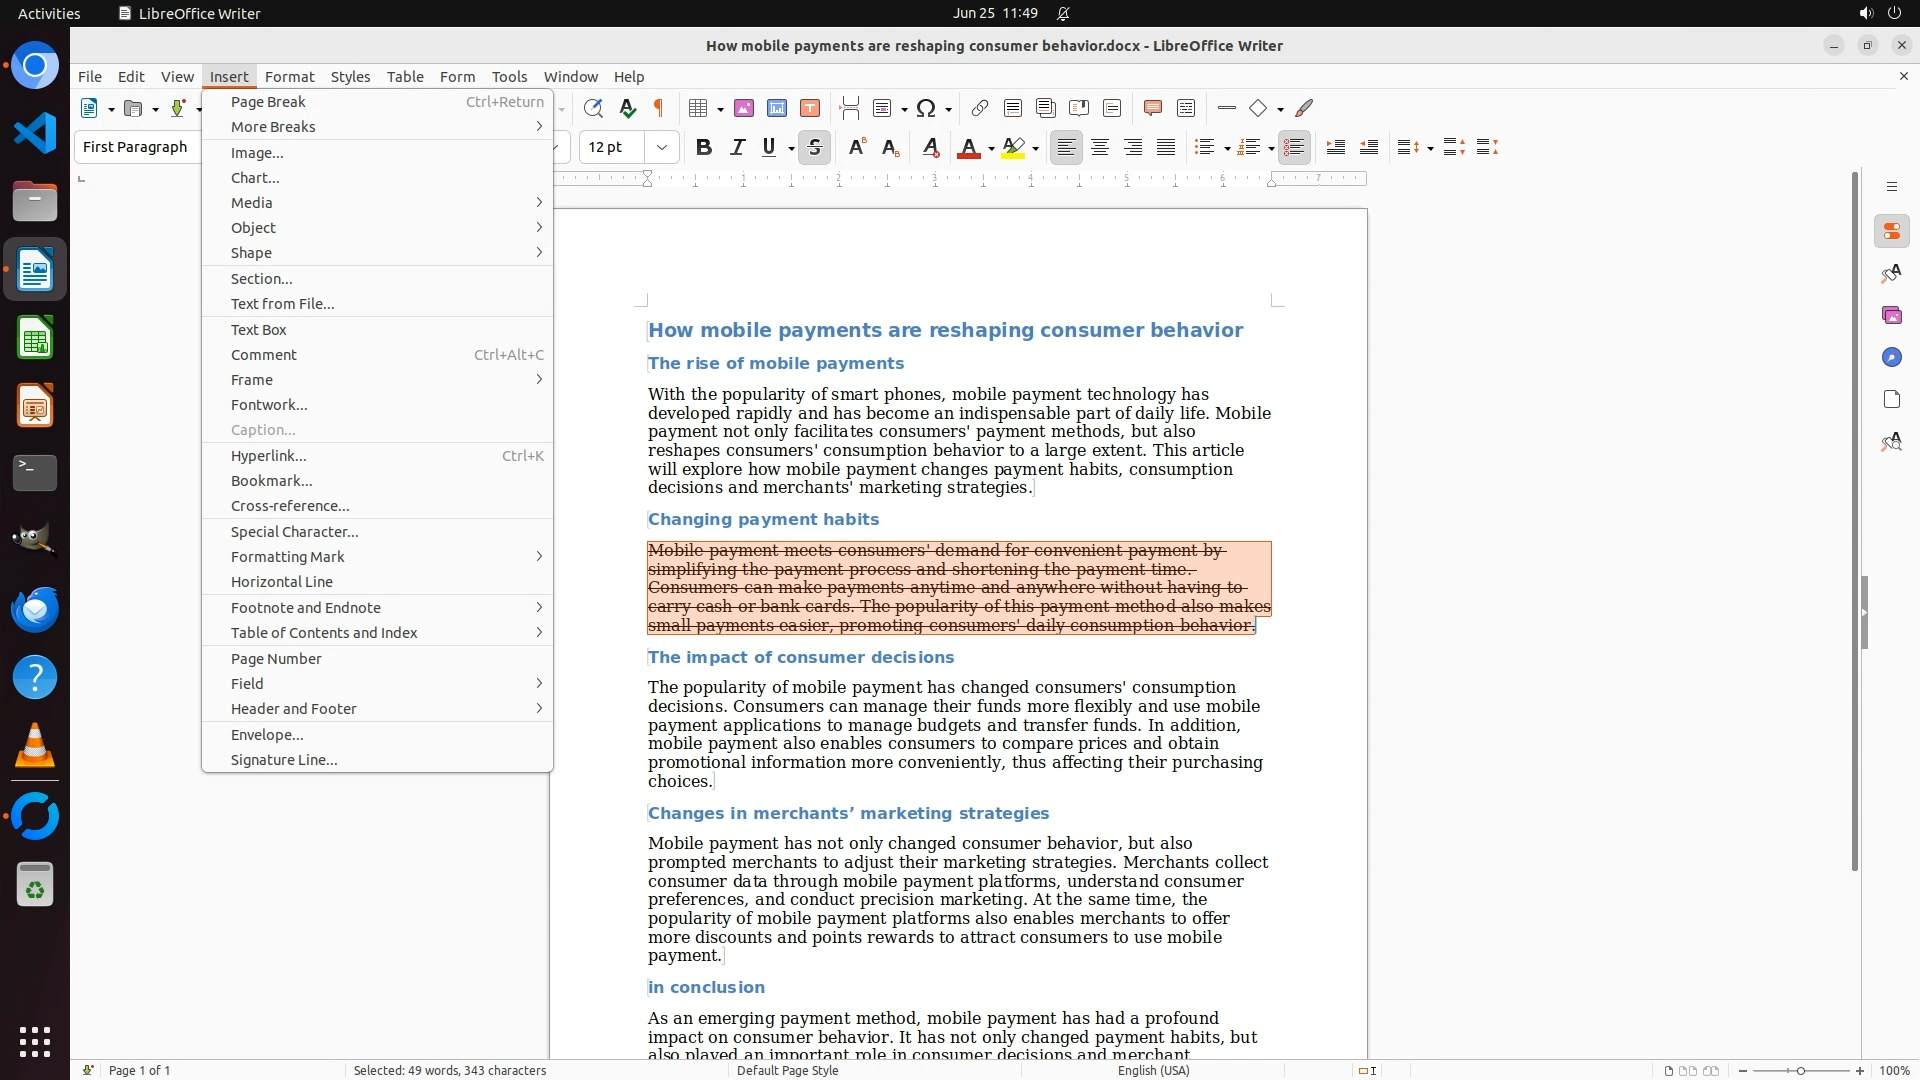Screen dimensions: 1920x1080
Task: Open the sidebar Navigator compass icon
Action: [x=1891, y=358]
